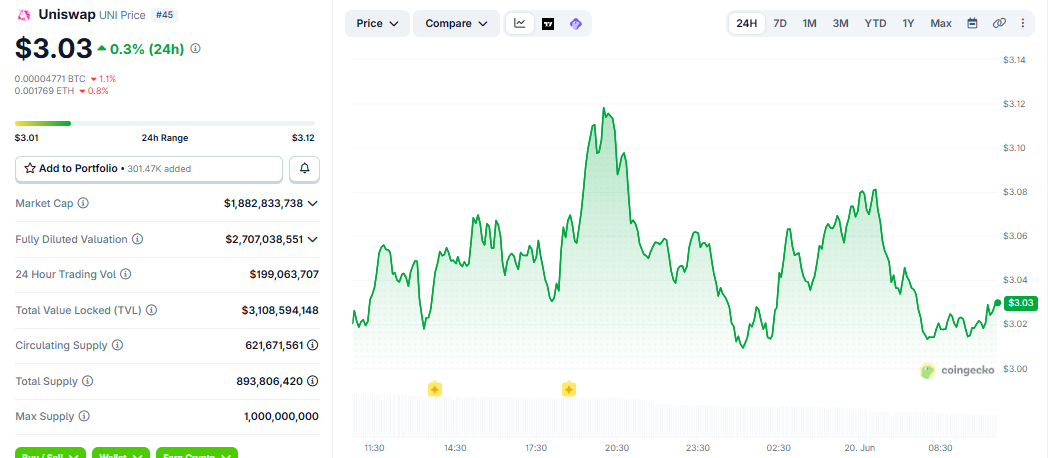Select the 1Y time range tab

coord(908,23)
